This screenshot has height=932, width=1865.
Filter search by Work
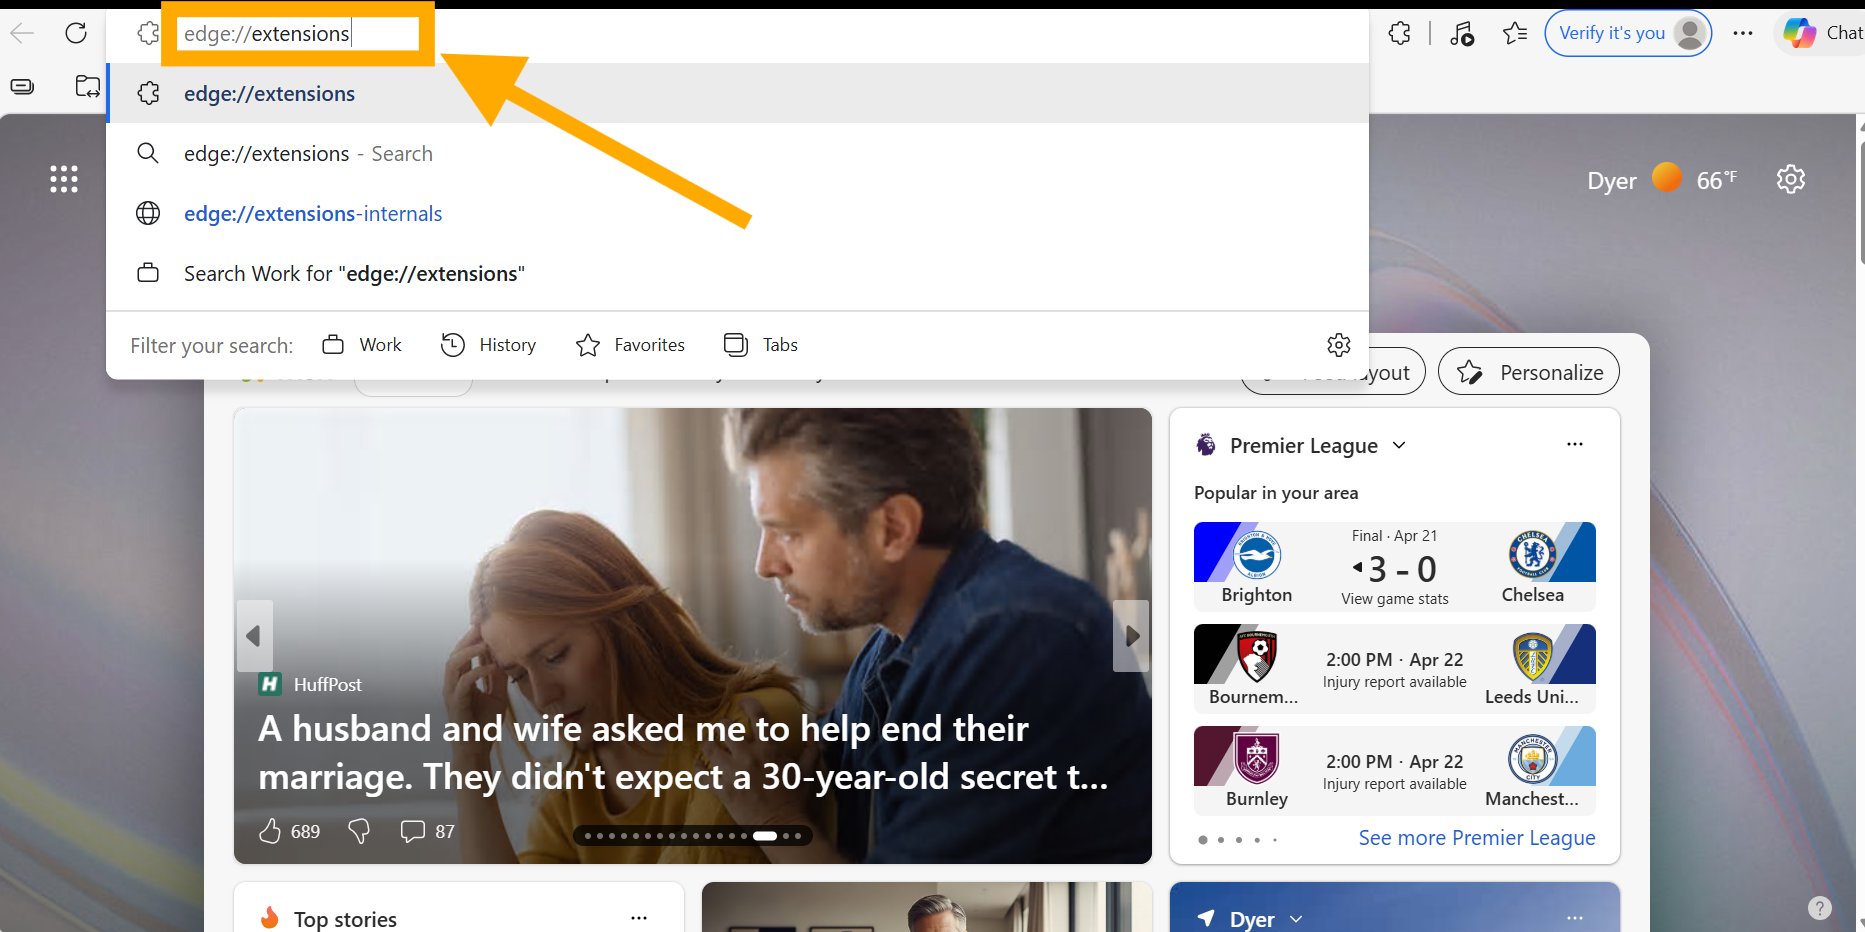pyautogui.click(x=362, y=345)
